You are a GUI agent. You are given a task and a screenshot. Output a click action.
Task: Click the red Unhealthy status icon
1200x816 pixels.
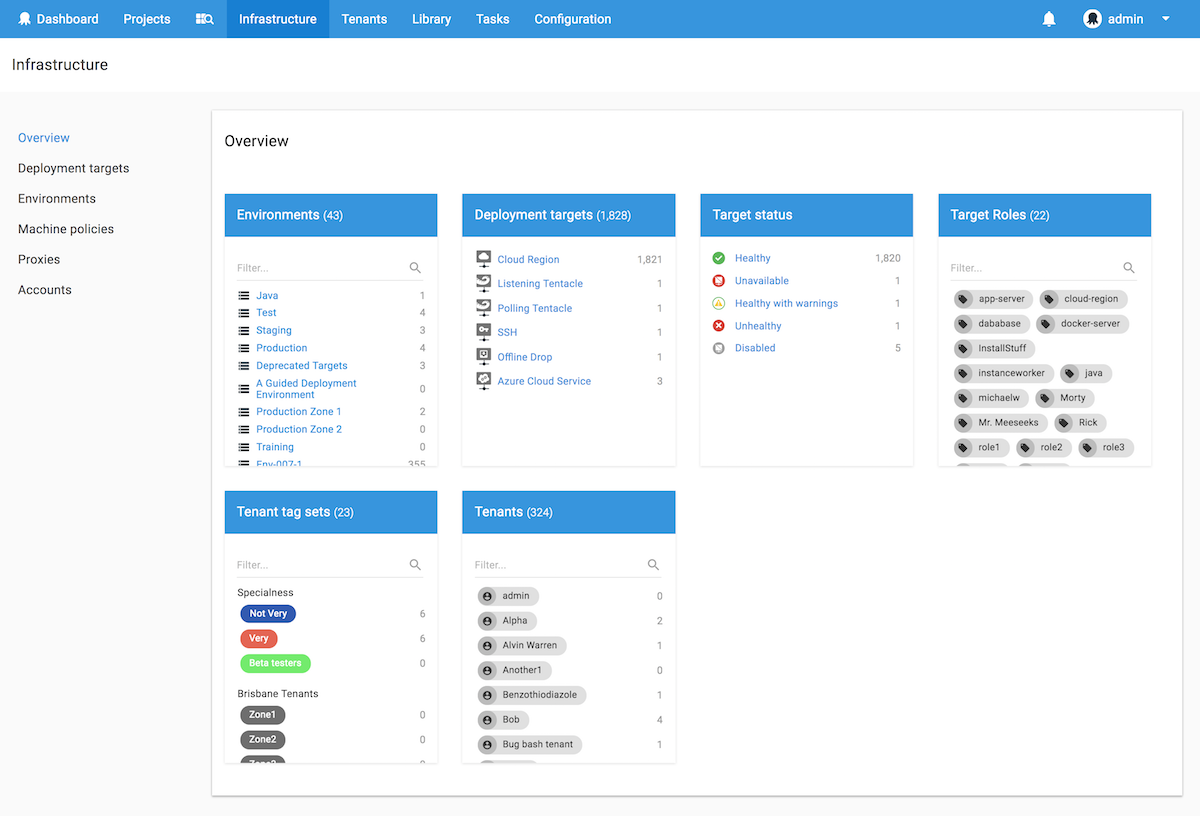pyautogui.click(x=718, y=325)
